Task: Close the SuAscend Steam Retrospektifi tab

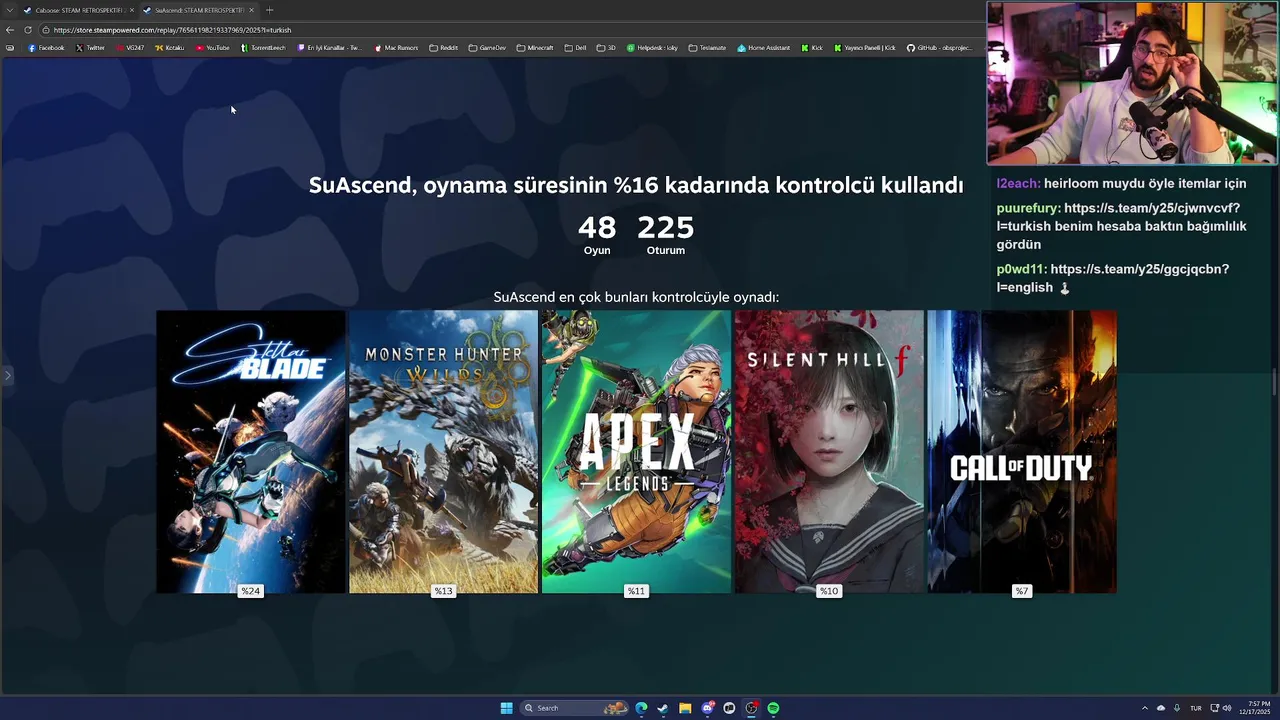Action: click(x=251, y=10)
